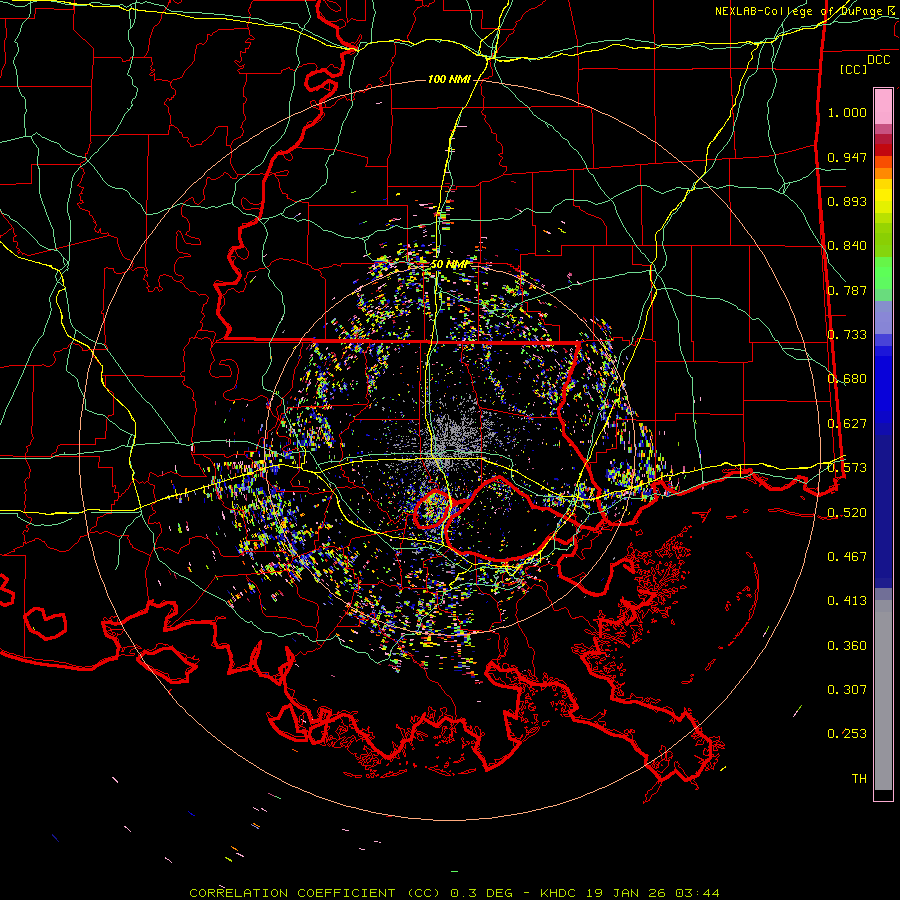
Task: Click the 100 NMI range ring label
Action: tap(449, 79)
